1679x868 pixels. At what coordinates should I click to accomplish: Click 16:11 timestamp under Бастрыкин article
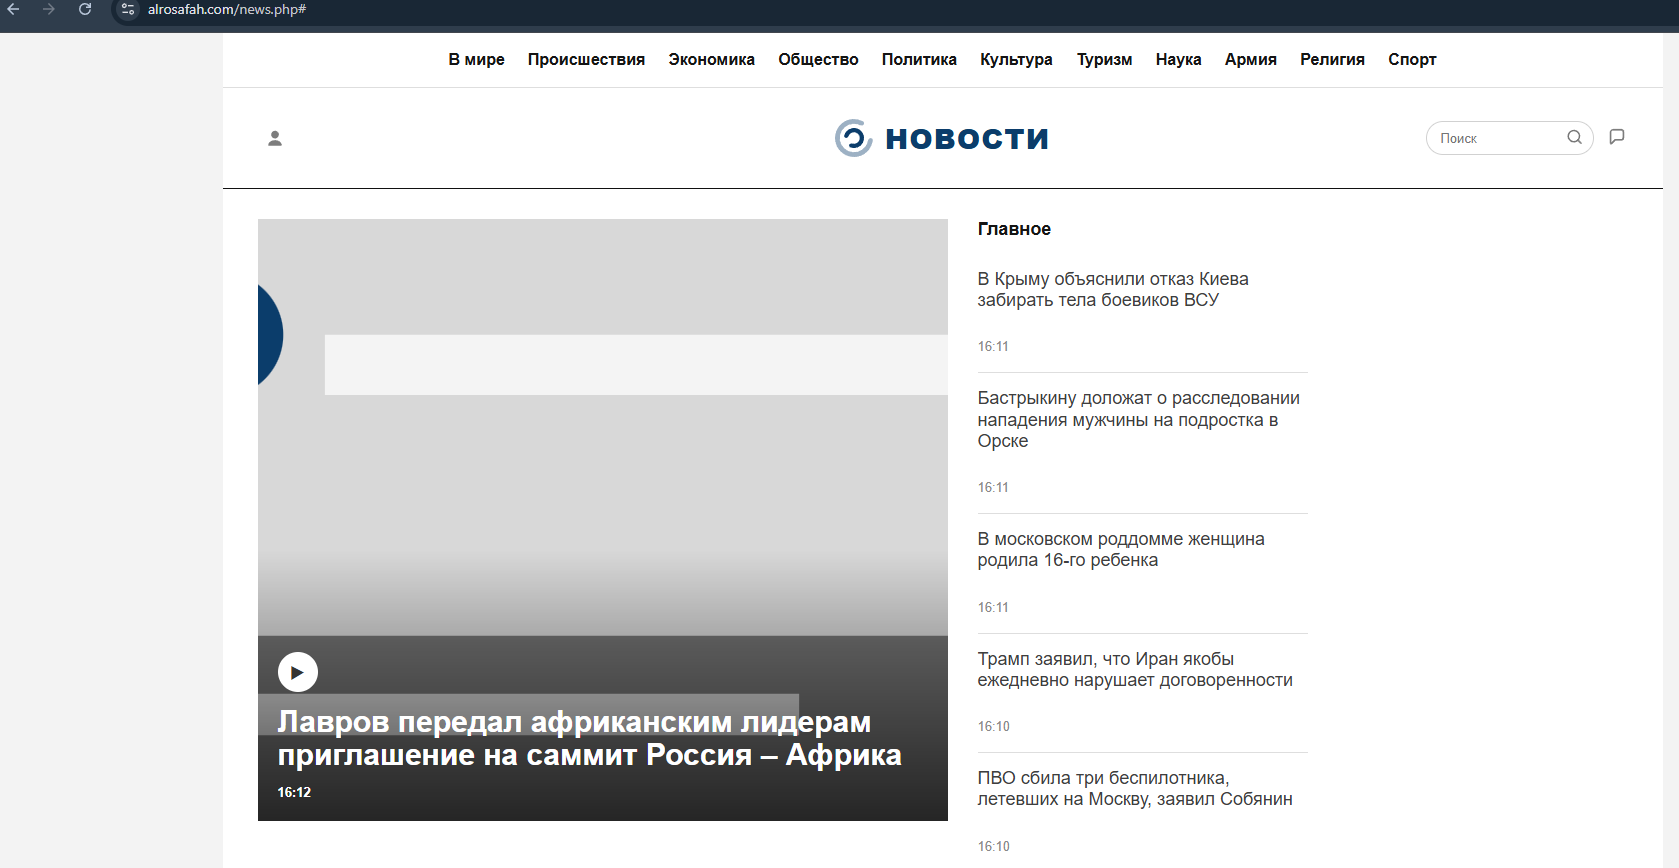click(x=993, y=487)
